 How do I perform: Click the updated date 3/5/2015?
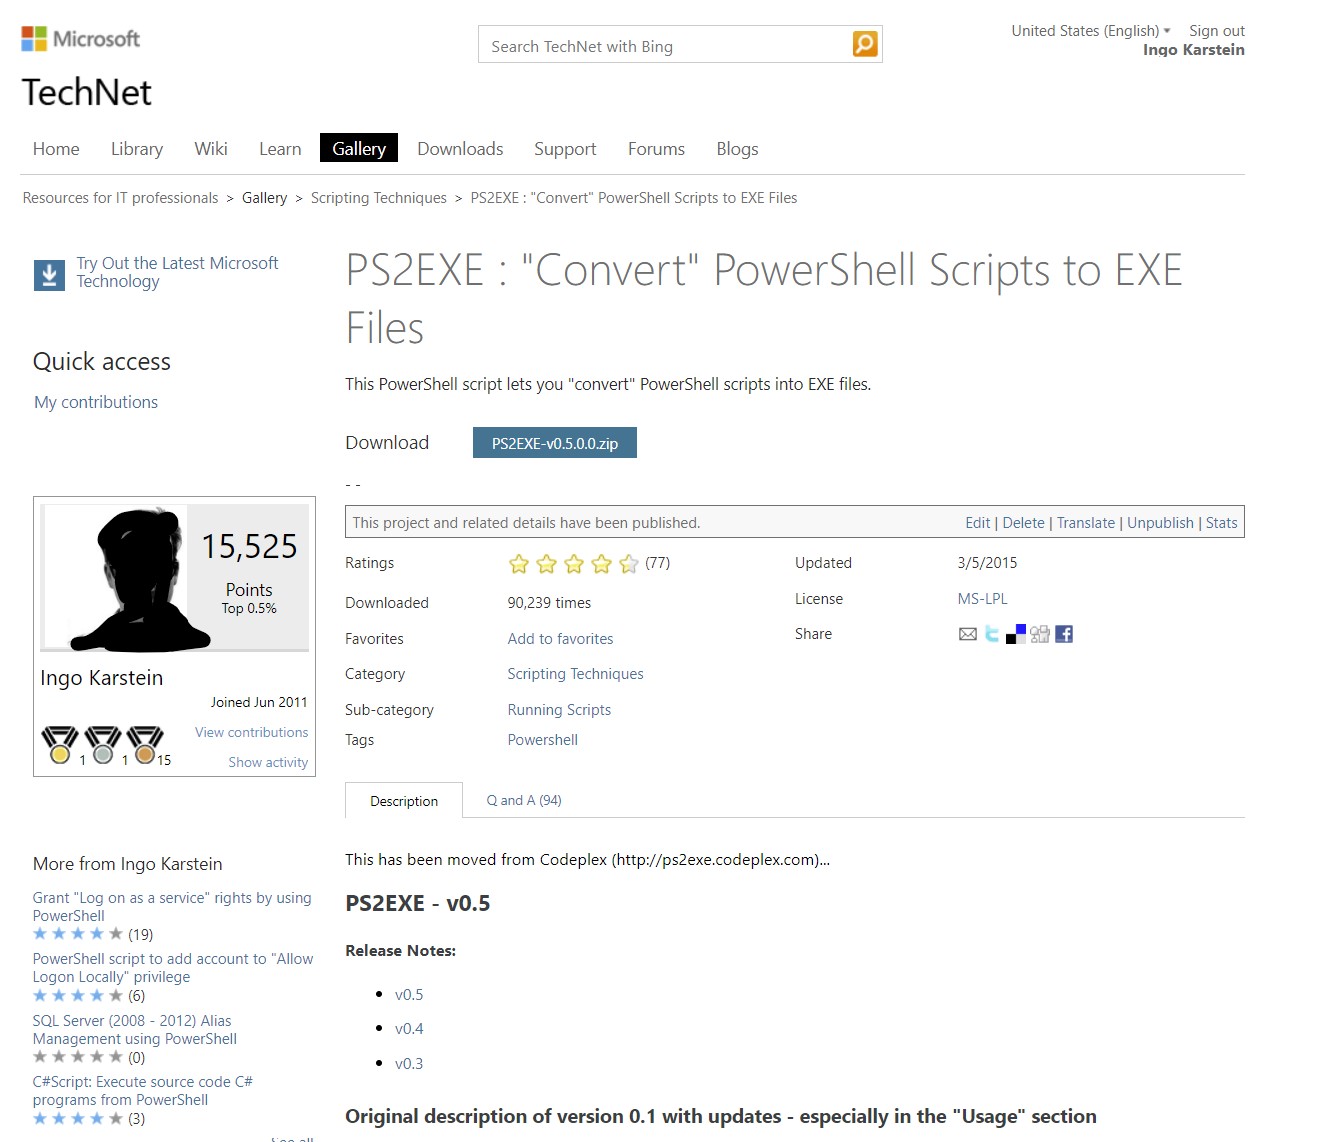point(987,563)
